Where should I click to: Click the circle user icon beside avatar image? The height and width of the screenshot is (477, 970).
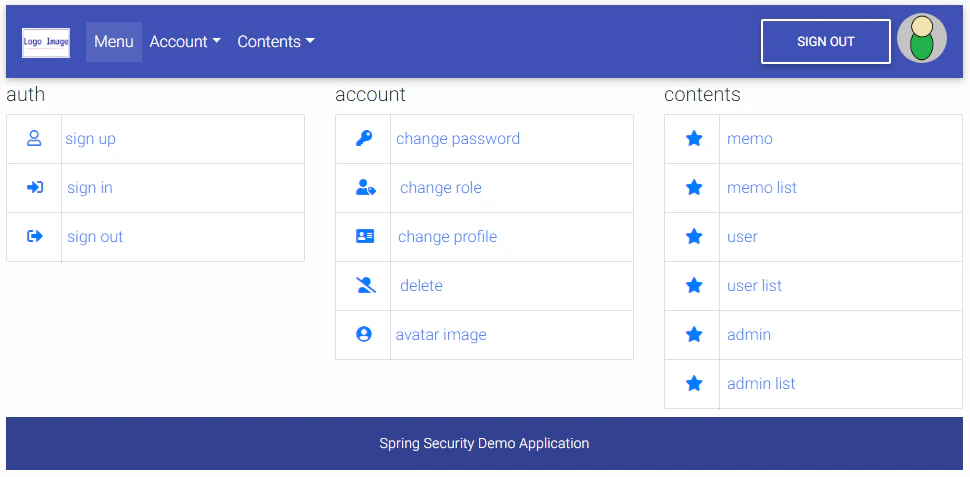(364, 334)
